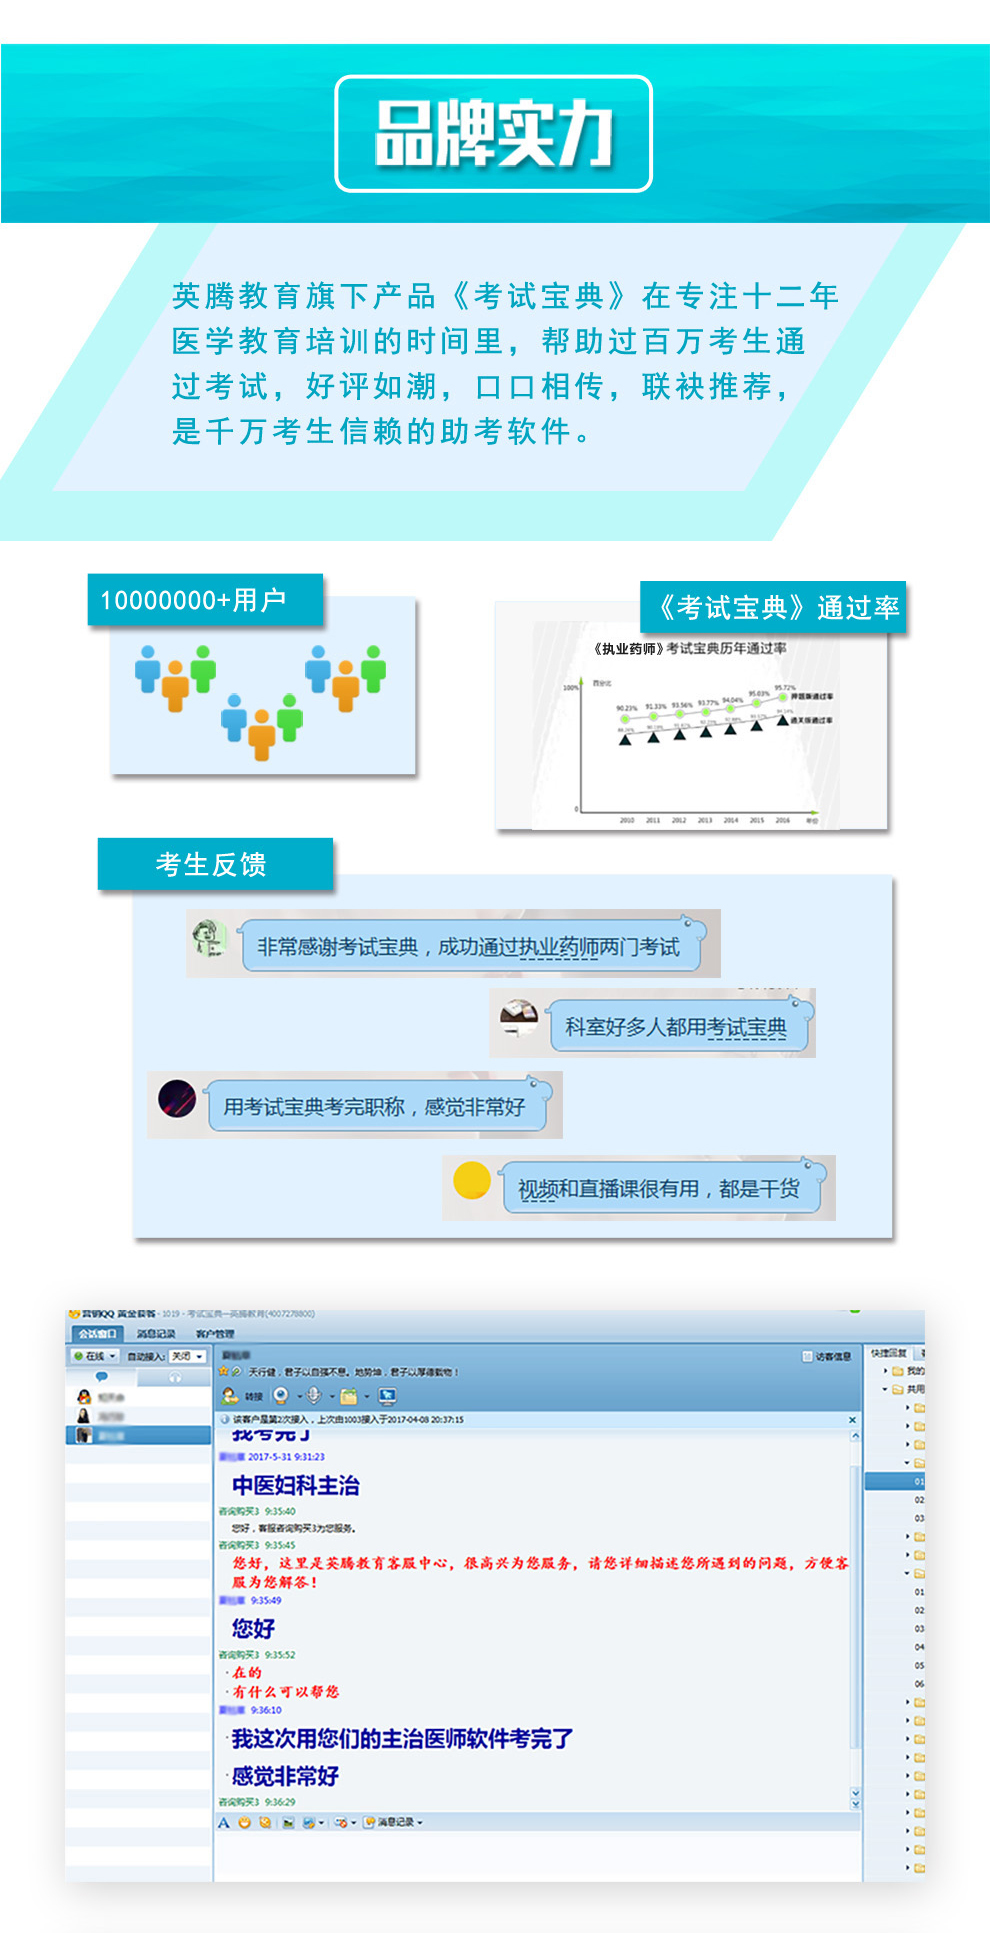Click the 转接 transfer button
Screen dimensions: 990x1933
(242, 1396)
